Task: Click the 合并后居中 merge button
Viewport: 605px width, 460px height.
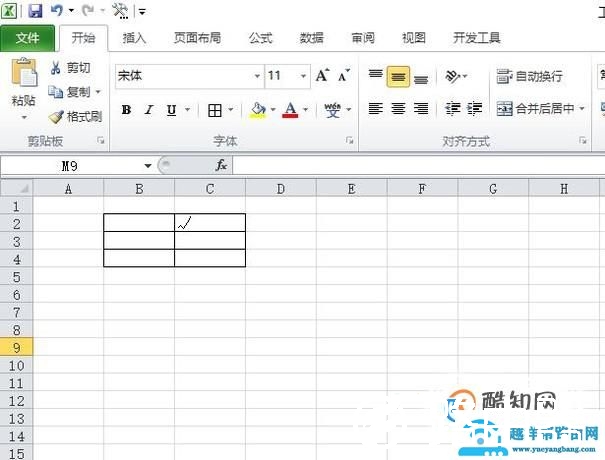Action: [x=535, y=109]
